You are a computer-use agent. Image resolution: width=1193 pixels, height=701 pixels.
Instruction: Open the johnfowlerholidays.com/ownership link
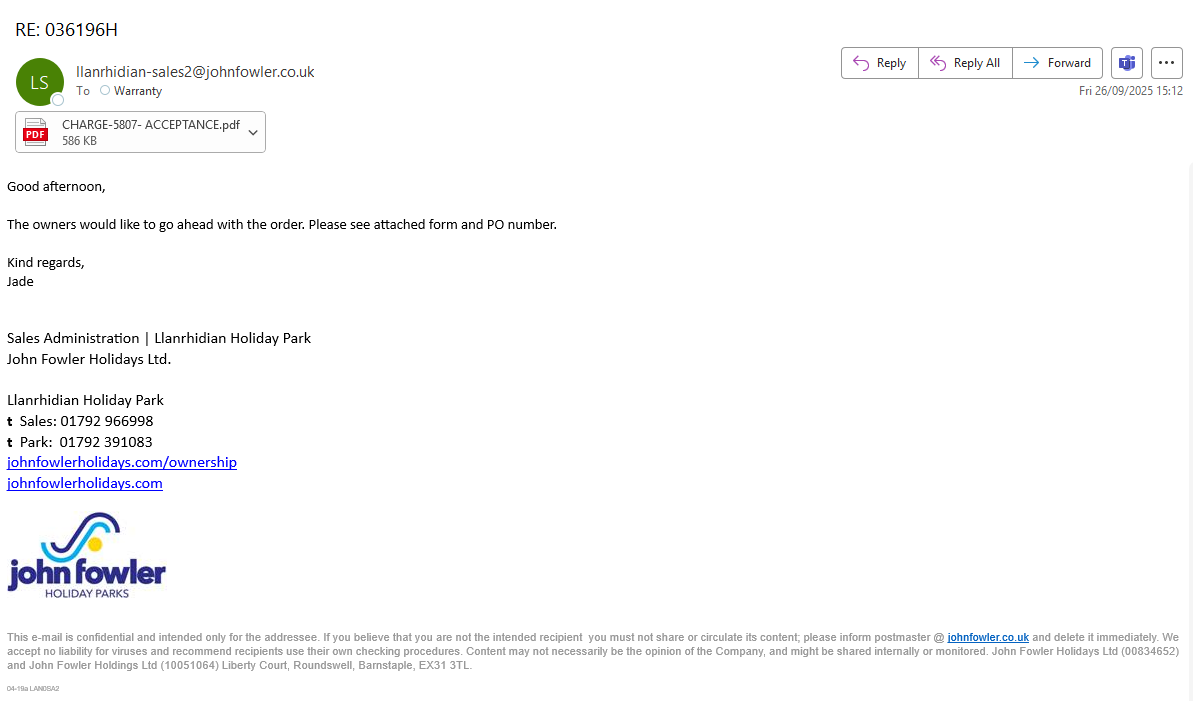pos(122,462)
